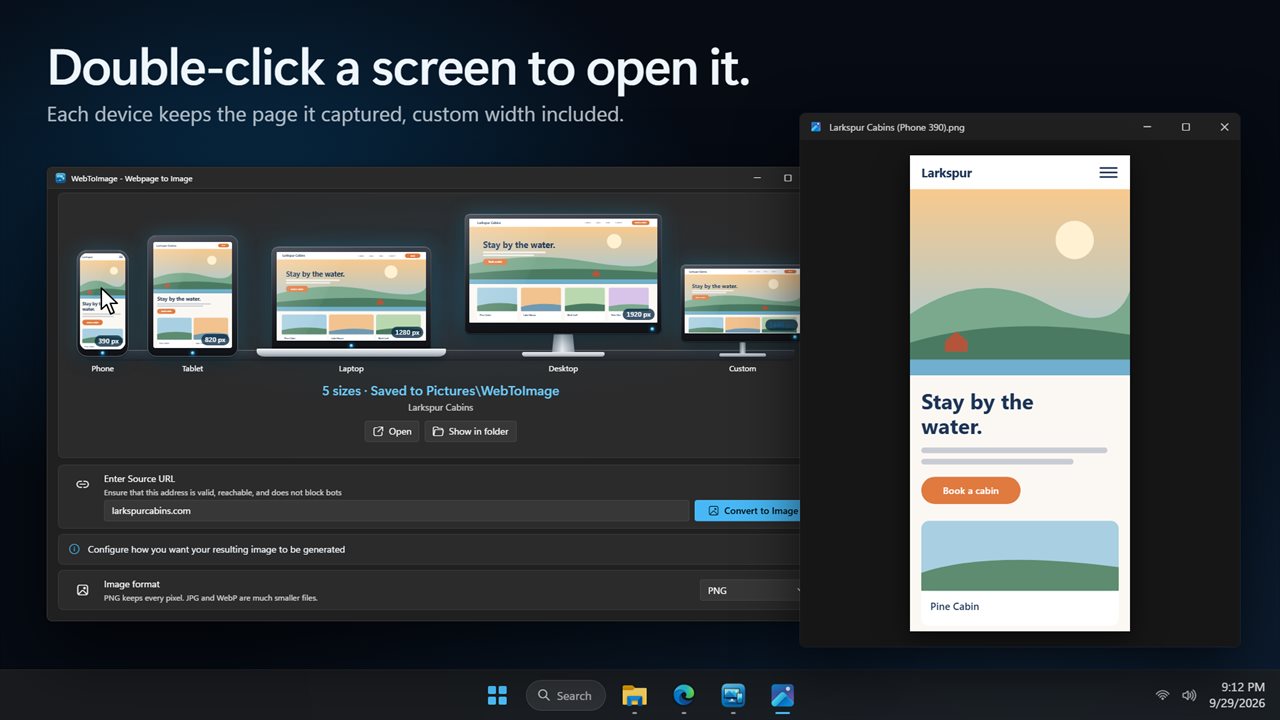Click the '5 sizes · Saved to Pictures\WebToImage' text
This screenshot has width=1280, height=720.
441,391
